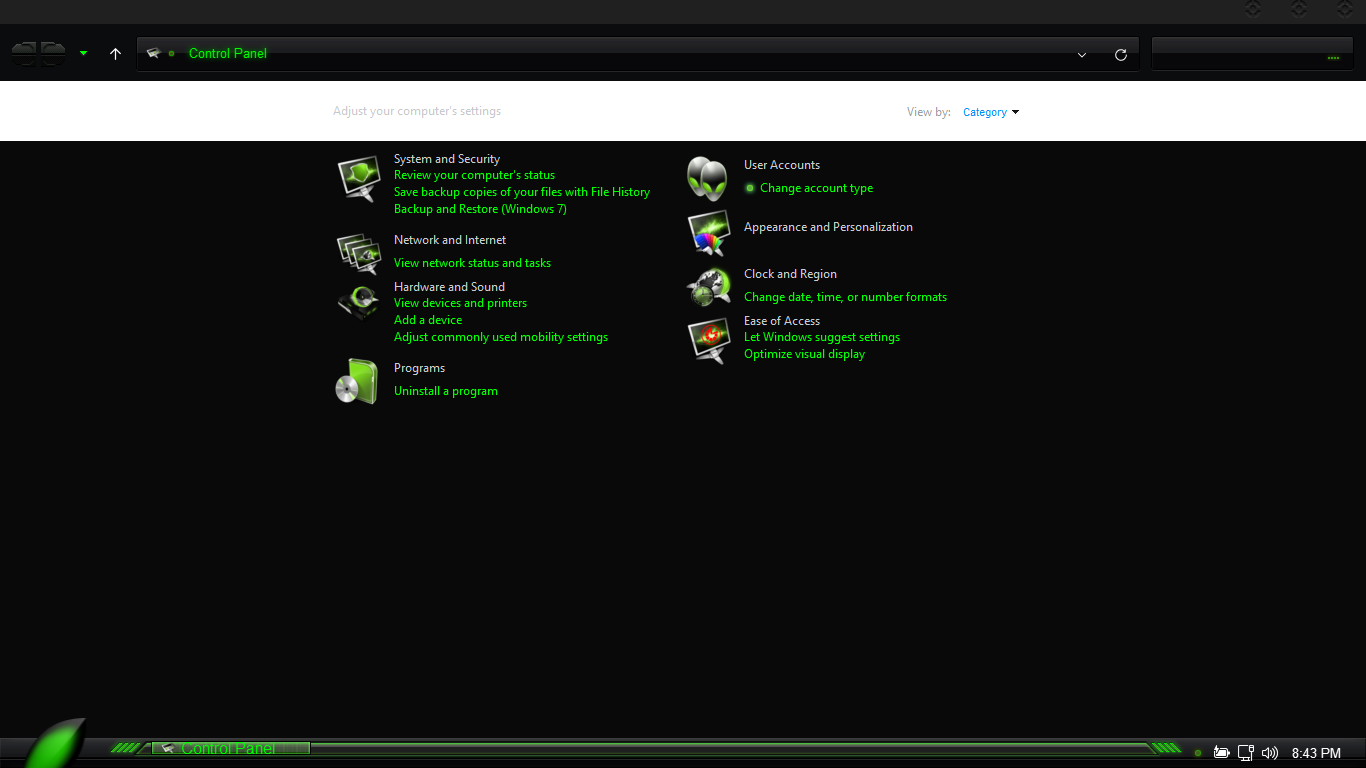The image size is (1366, 768).
Task: Refresh the Control Panel view
Action: [1121, 55]
